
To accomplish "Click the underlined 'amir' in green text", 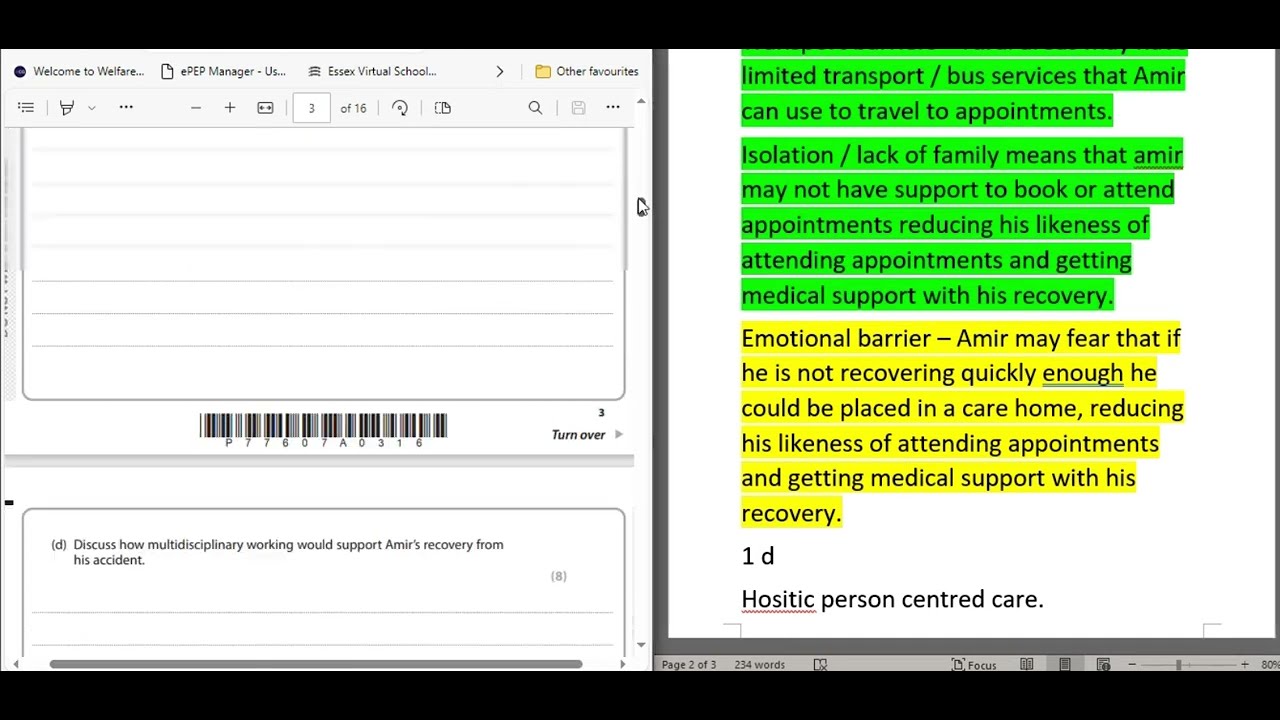I will coord(1158,155).
